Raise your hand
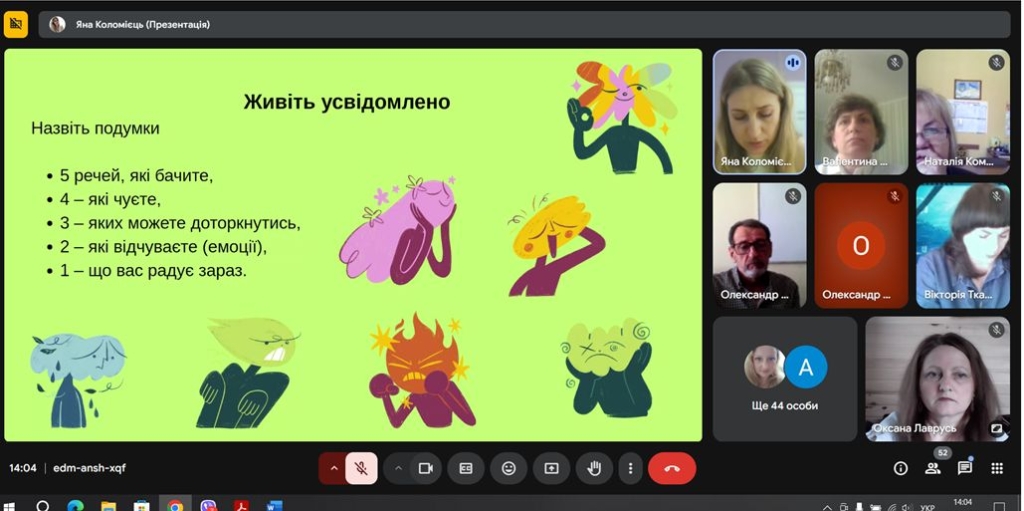This screenshot has width=1024, height=511. click(x=593, y=468)
